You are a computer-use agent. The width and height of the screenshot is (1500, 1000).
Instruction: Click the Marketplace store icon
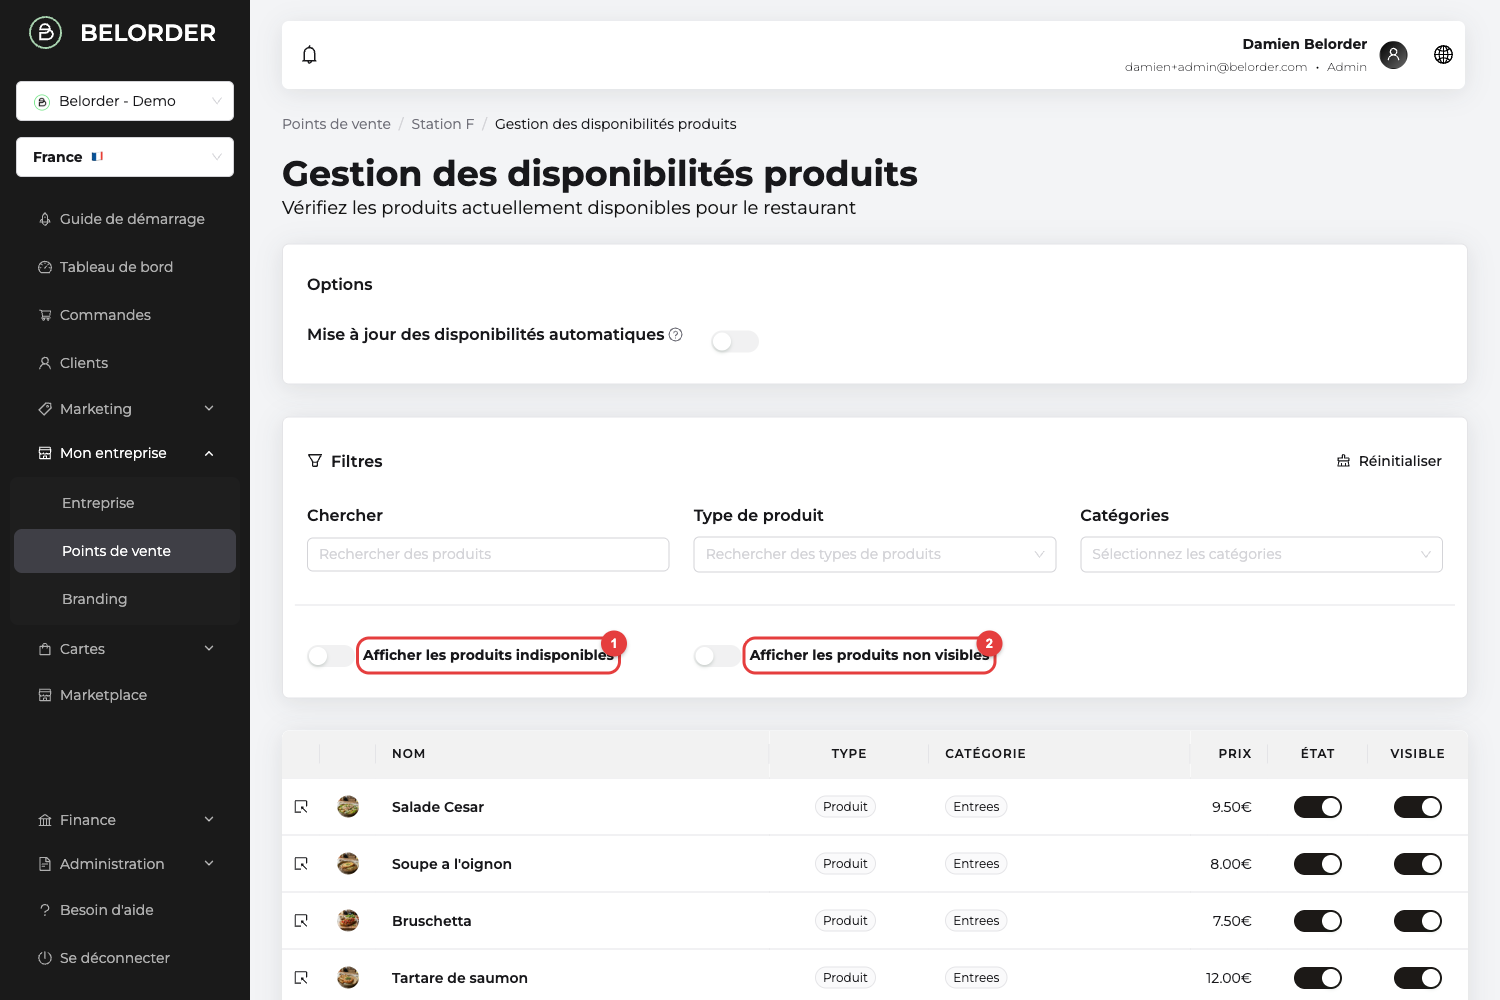(45, 695)
